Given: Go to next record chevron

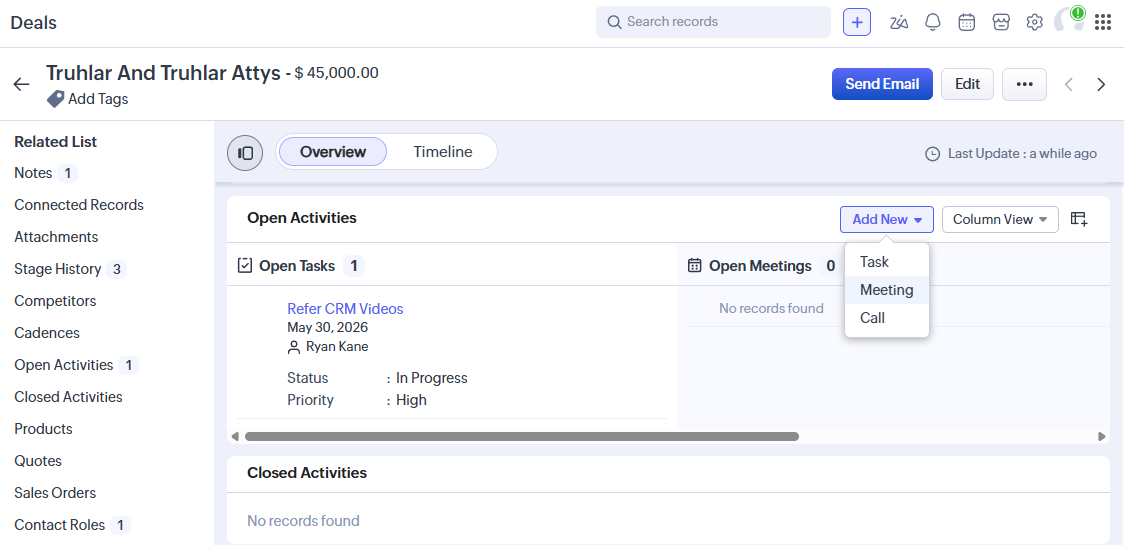Looking at the screenshot, I should (1102, 85).
